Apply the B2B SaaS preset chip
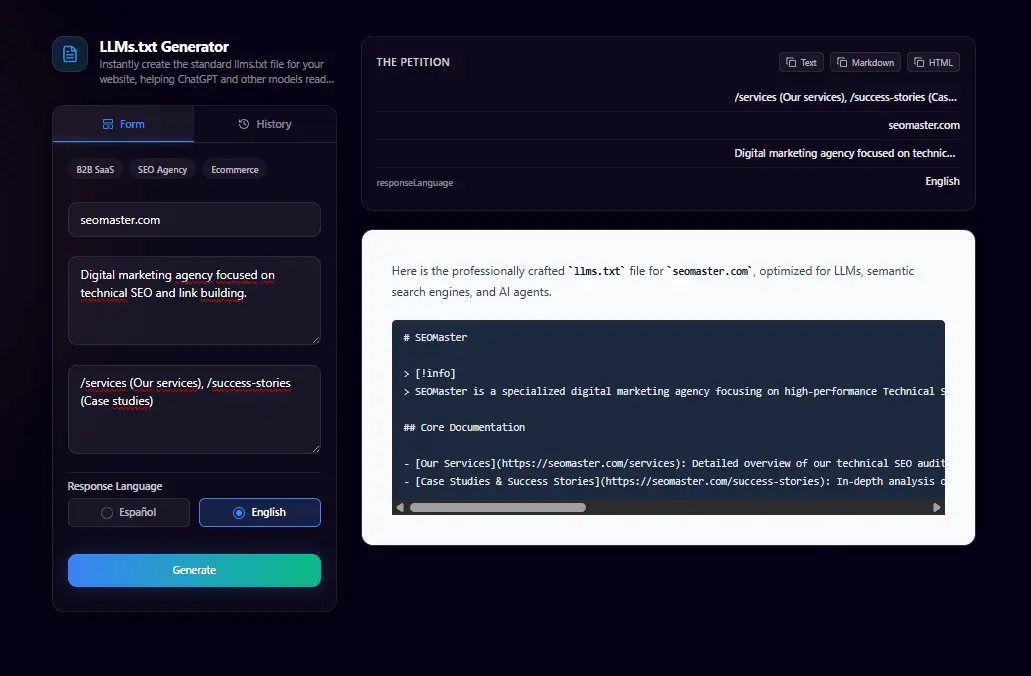Viewport: 1031px width, 676px height. [95, 170]
